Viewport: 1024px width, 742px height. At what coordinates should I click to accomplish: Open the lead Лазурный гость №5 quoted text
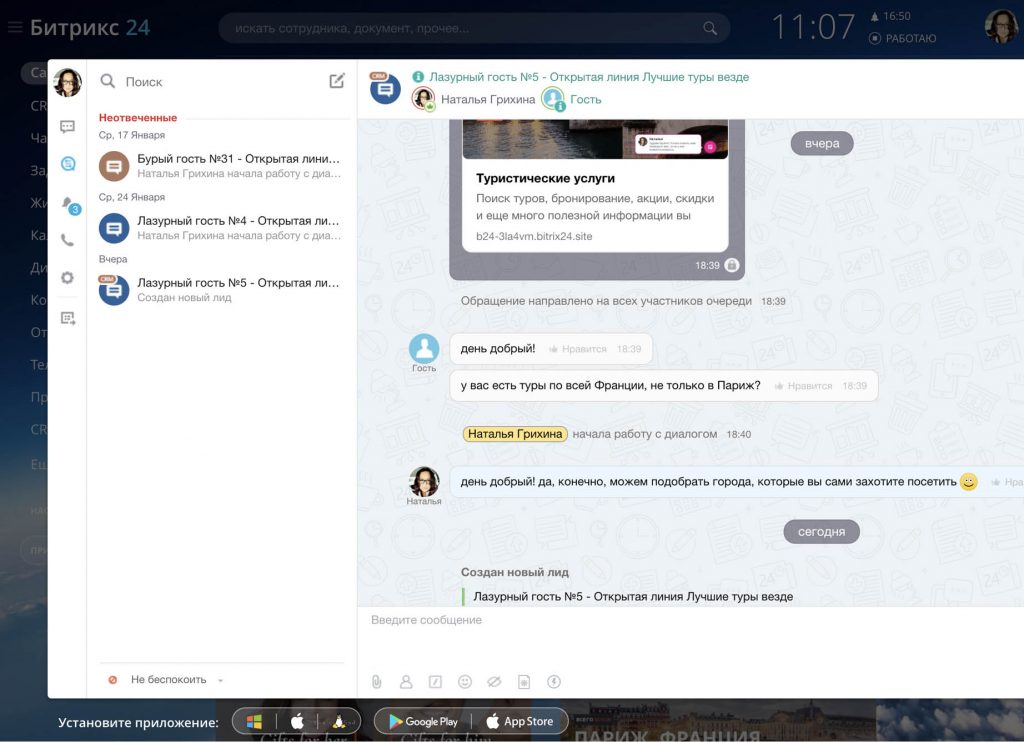(633, 596)
